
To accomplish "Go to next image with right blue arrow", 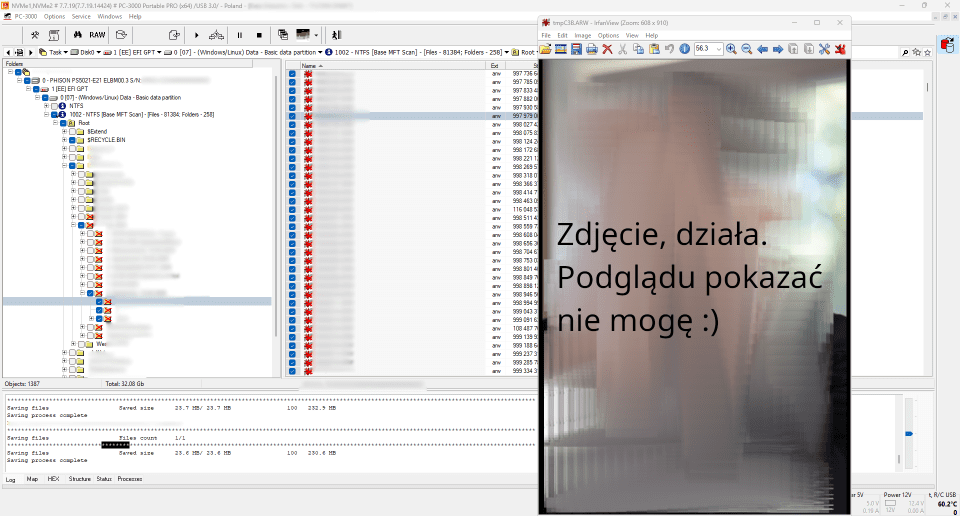I will tap(778, 49).
